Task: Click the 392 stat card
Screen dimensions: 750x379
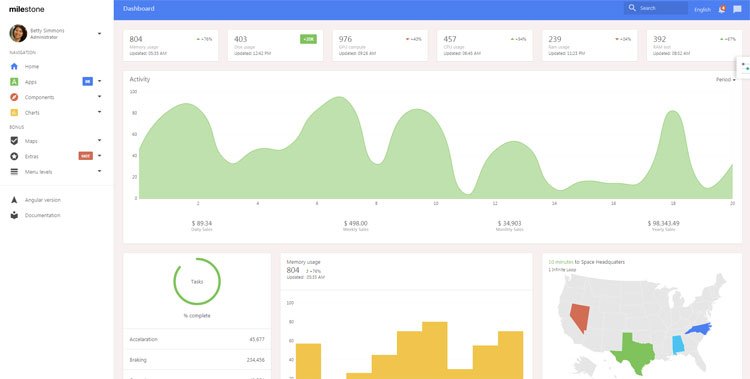Action: tap(694, 45)
